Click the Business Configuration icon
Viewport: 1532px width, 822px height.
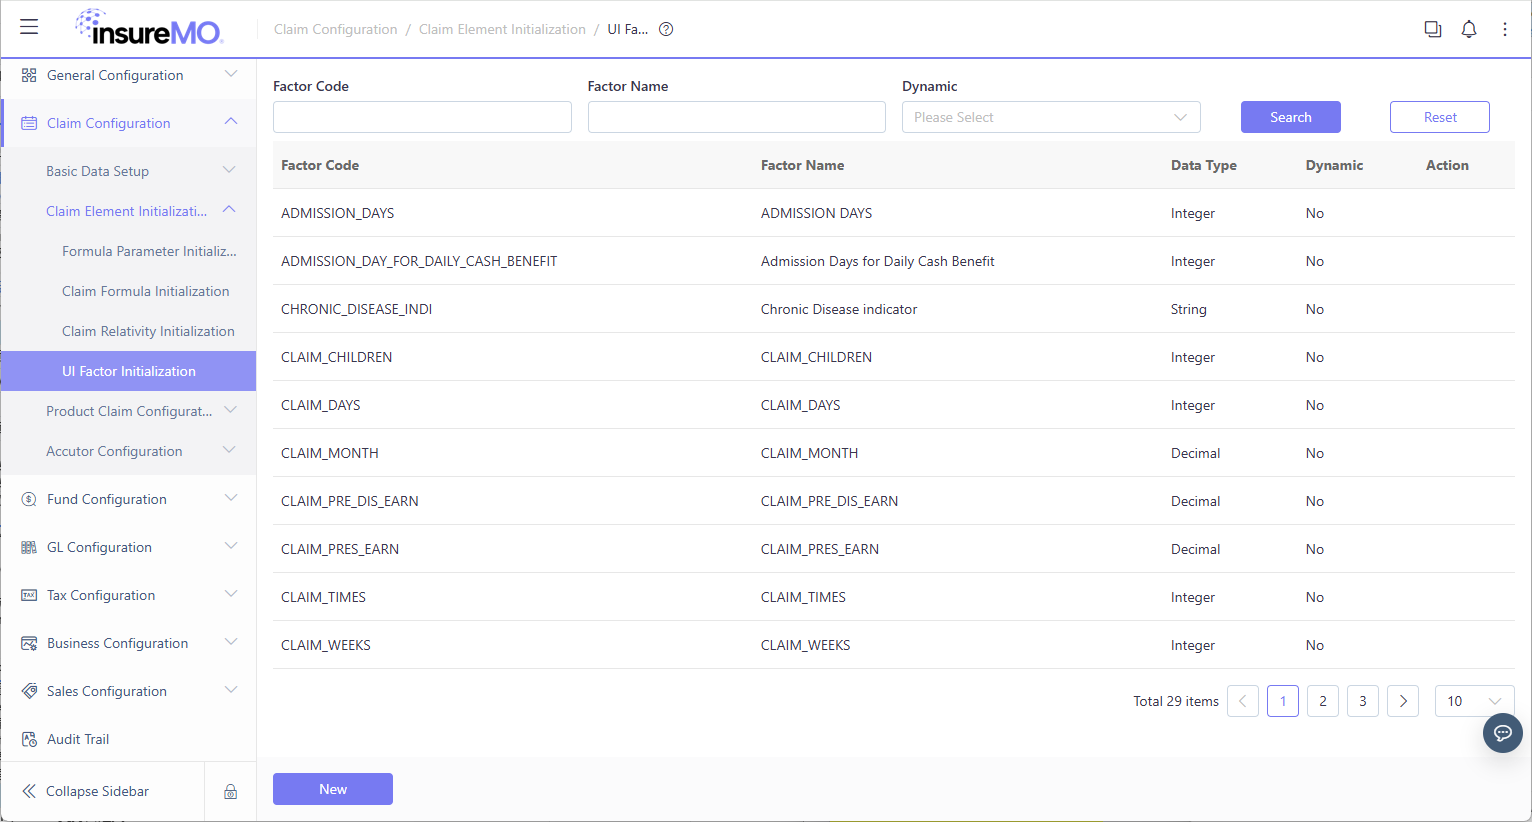(x=29, y=643)
